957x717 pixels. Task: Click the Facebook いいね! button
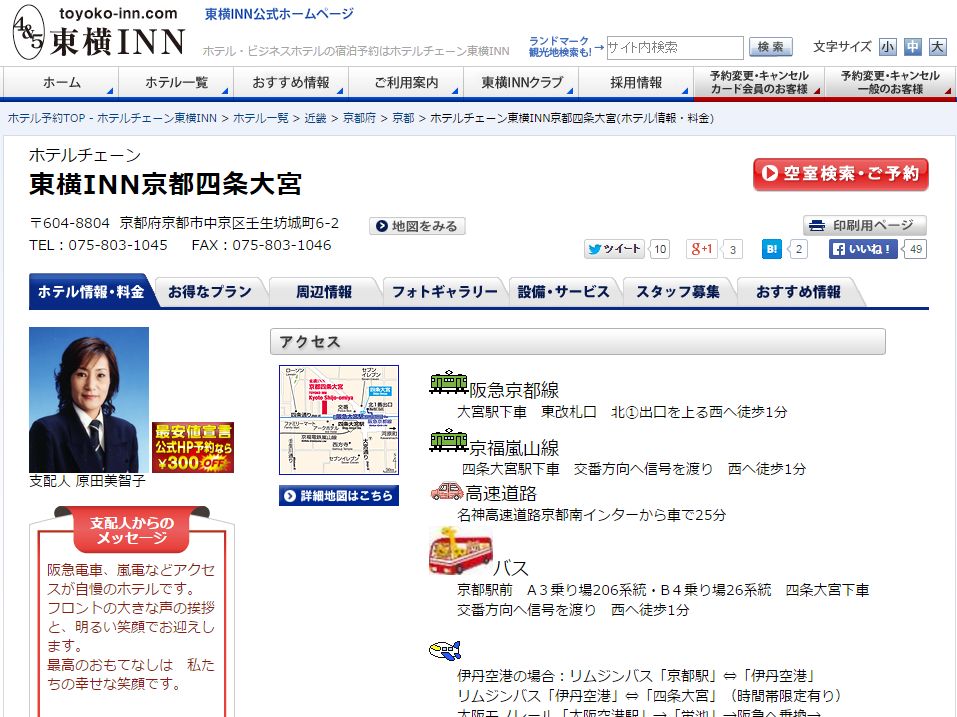pos(862,249)
